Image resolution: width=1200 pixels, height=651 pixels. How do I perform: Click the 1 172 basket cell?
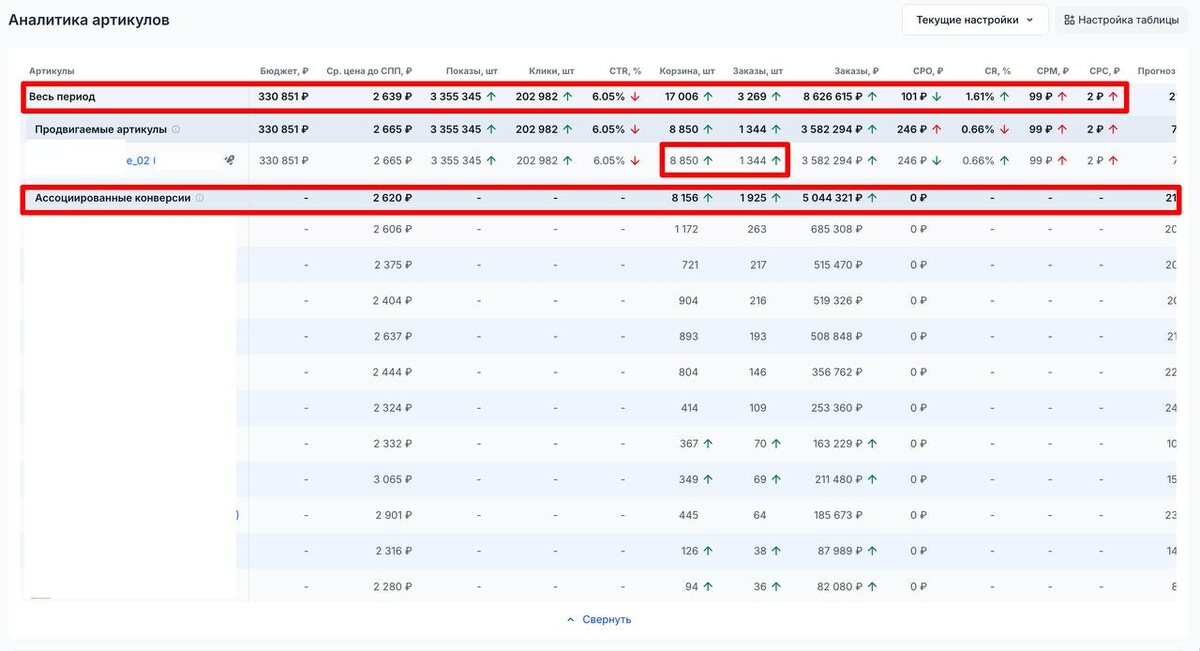(x=687, y=229)
